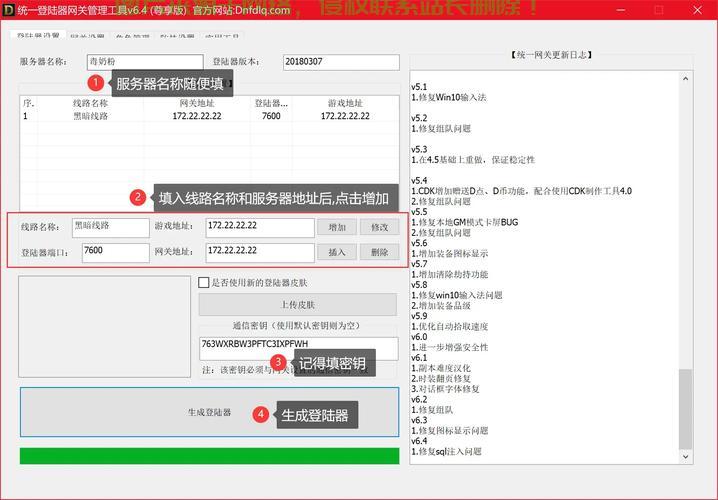
Task: Click log line 1.优化自动拾取速度
Action: (450, 326)
